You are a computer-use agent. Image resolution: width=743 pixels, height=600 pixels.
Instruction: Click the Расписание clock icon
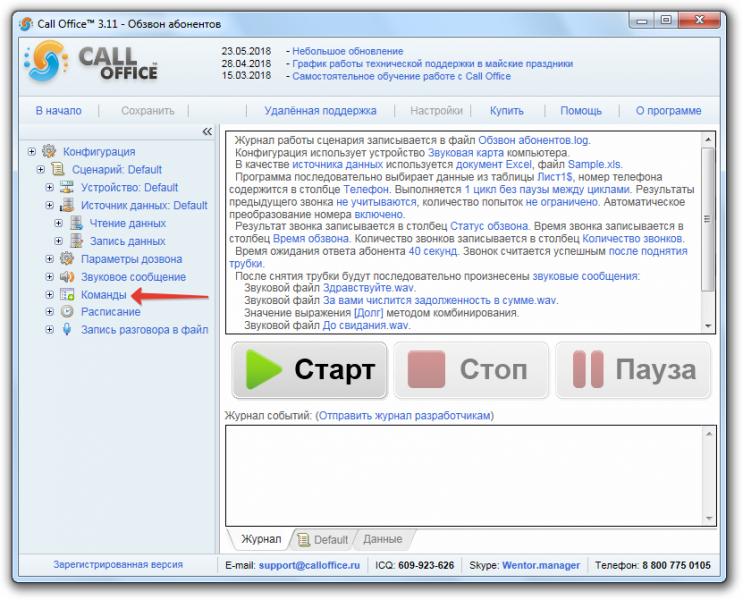pos(67,312)
